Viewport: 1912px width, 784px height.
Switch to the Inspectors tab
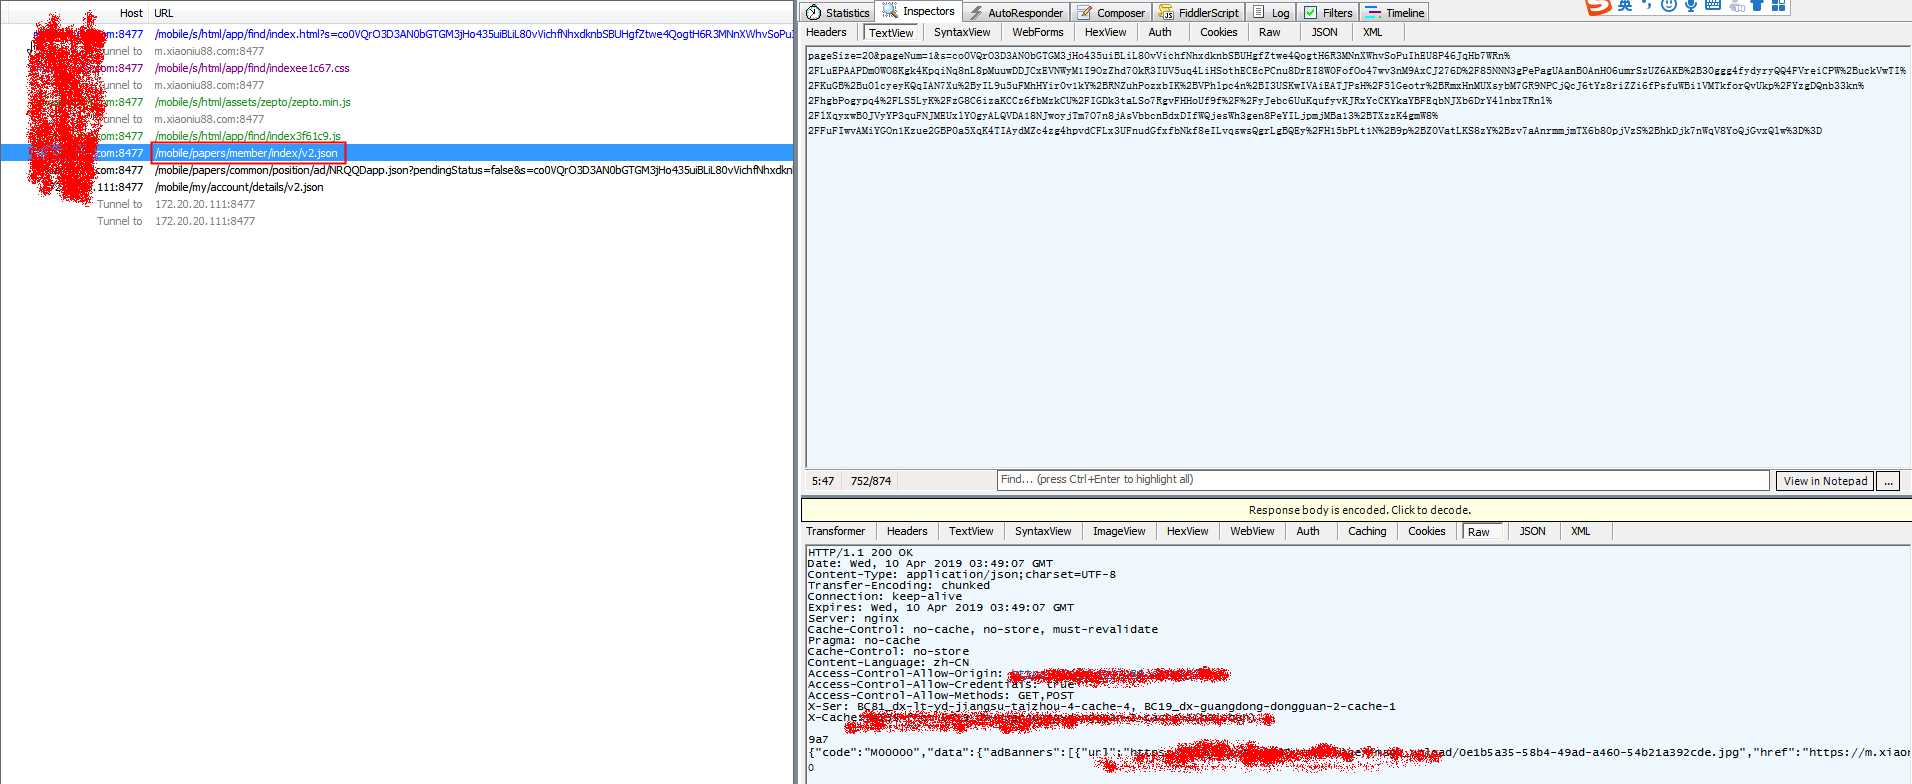click(919, 12)
